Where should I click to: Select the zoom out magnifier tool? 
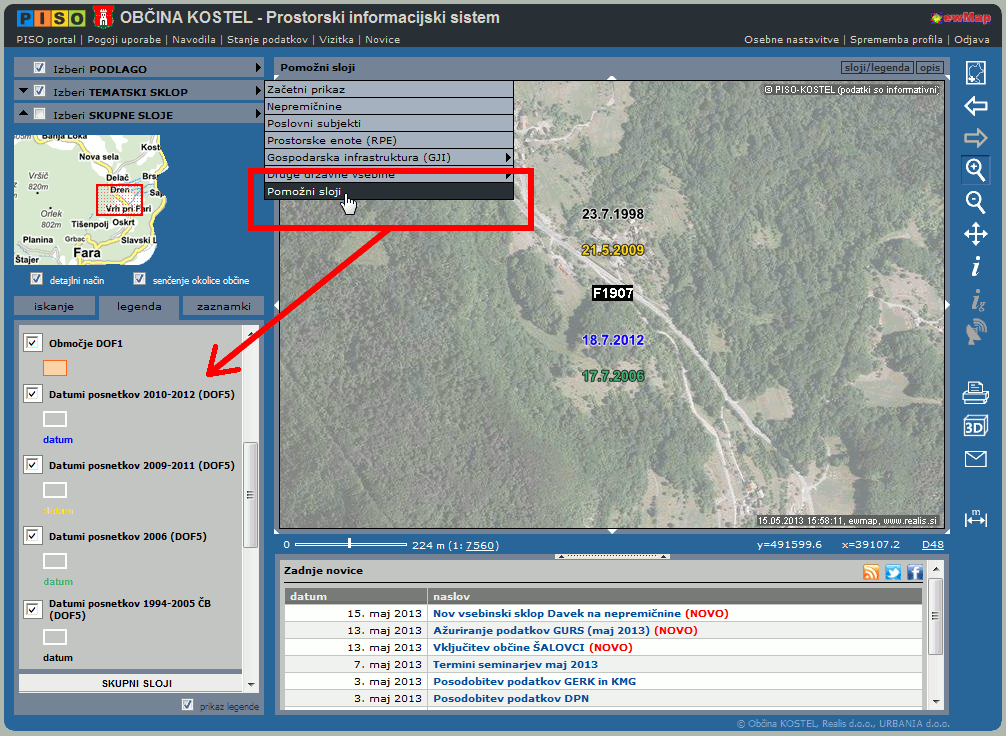(x=975, y=202)
